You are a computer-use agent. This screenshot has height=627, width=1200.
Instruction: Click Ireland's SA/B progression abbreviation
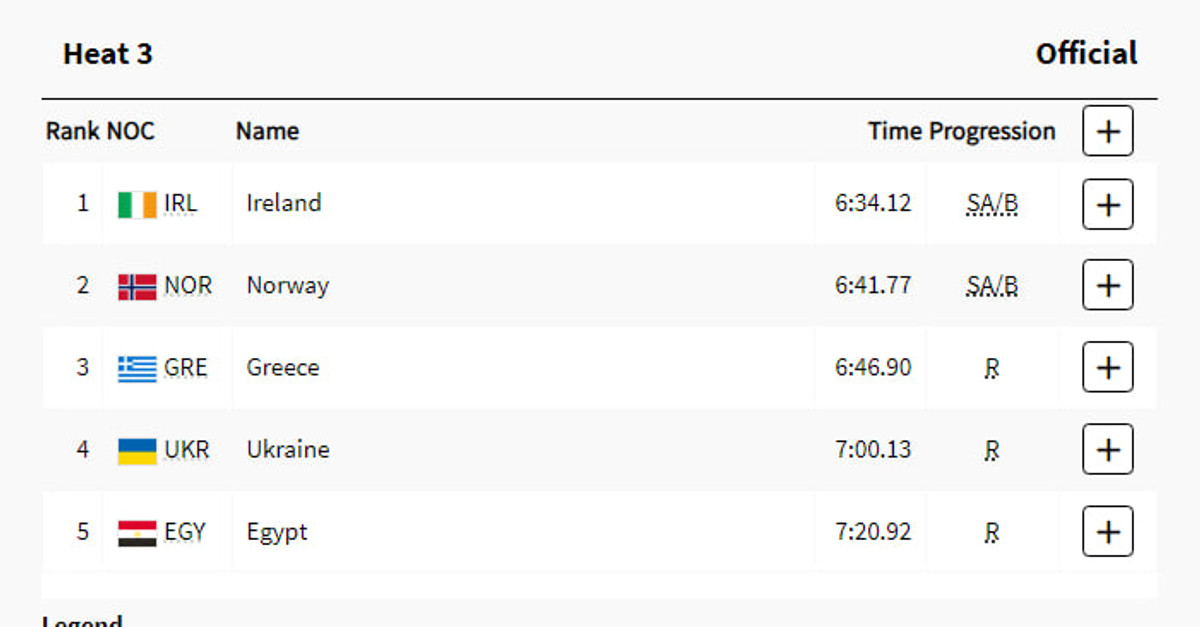coord(992,204)
